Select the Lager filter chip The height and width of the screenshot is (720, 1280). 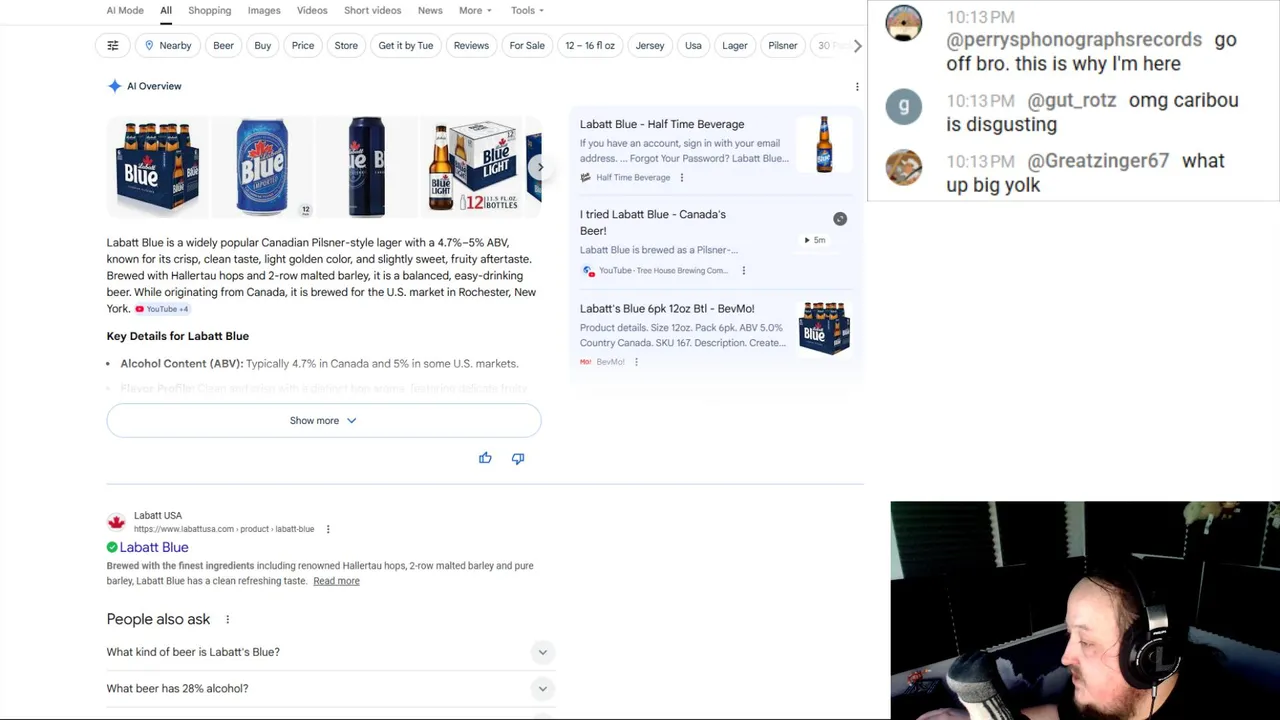[735, 45]
